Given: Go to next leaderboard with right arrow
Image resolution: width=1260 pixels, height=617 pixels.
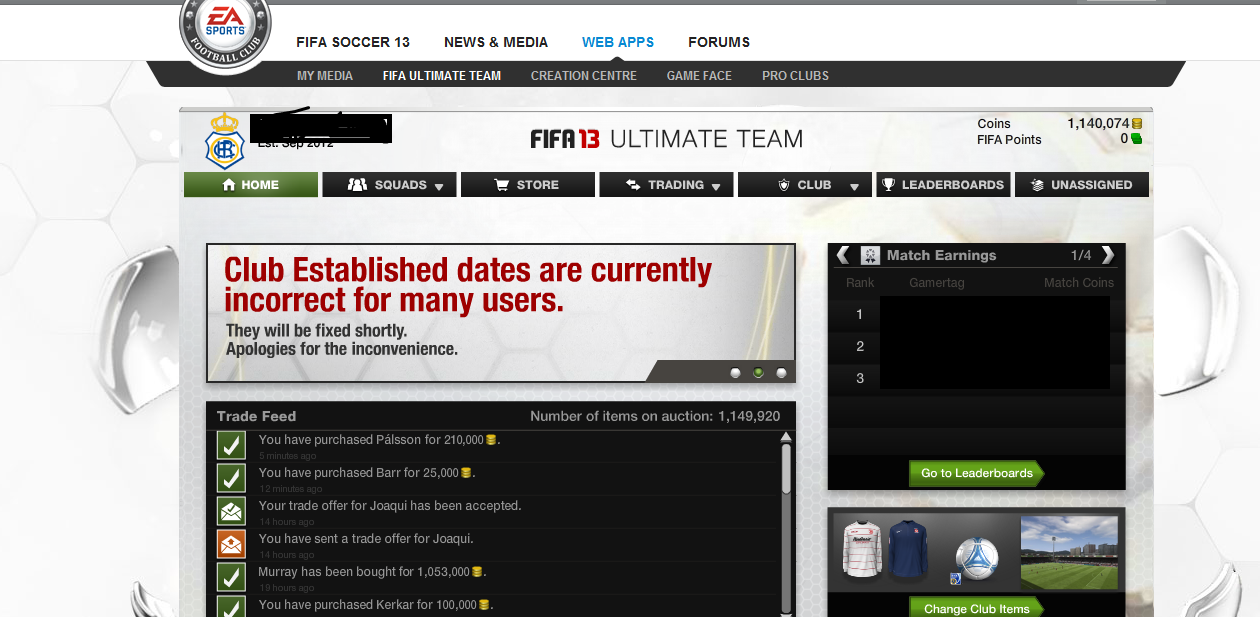Looking at the screenshot, I should coord(1107,255).
